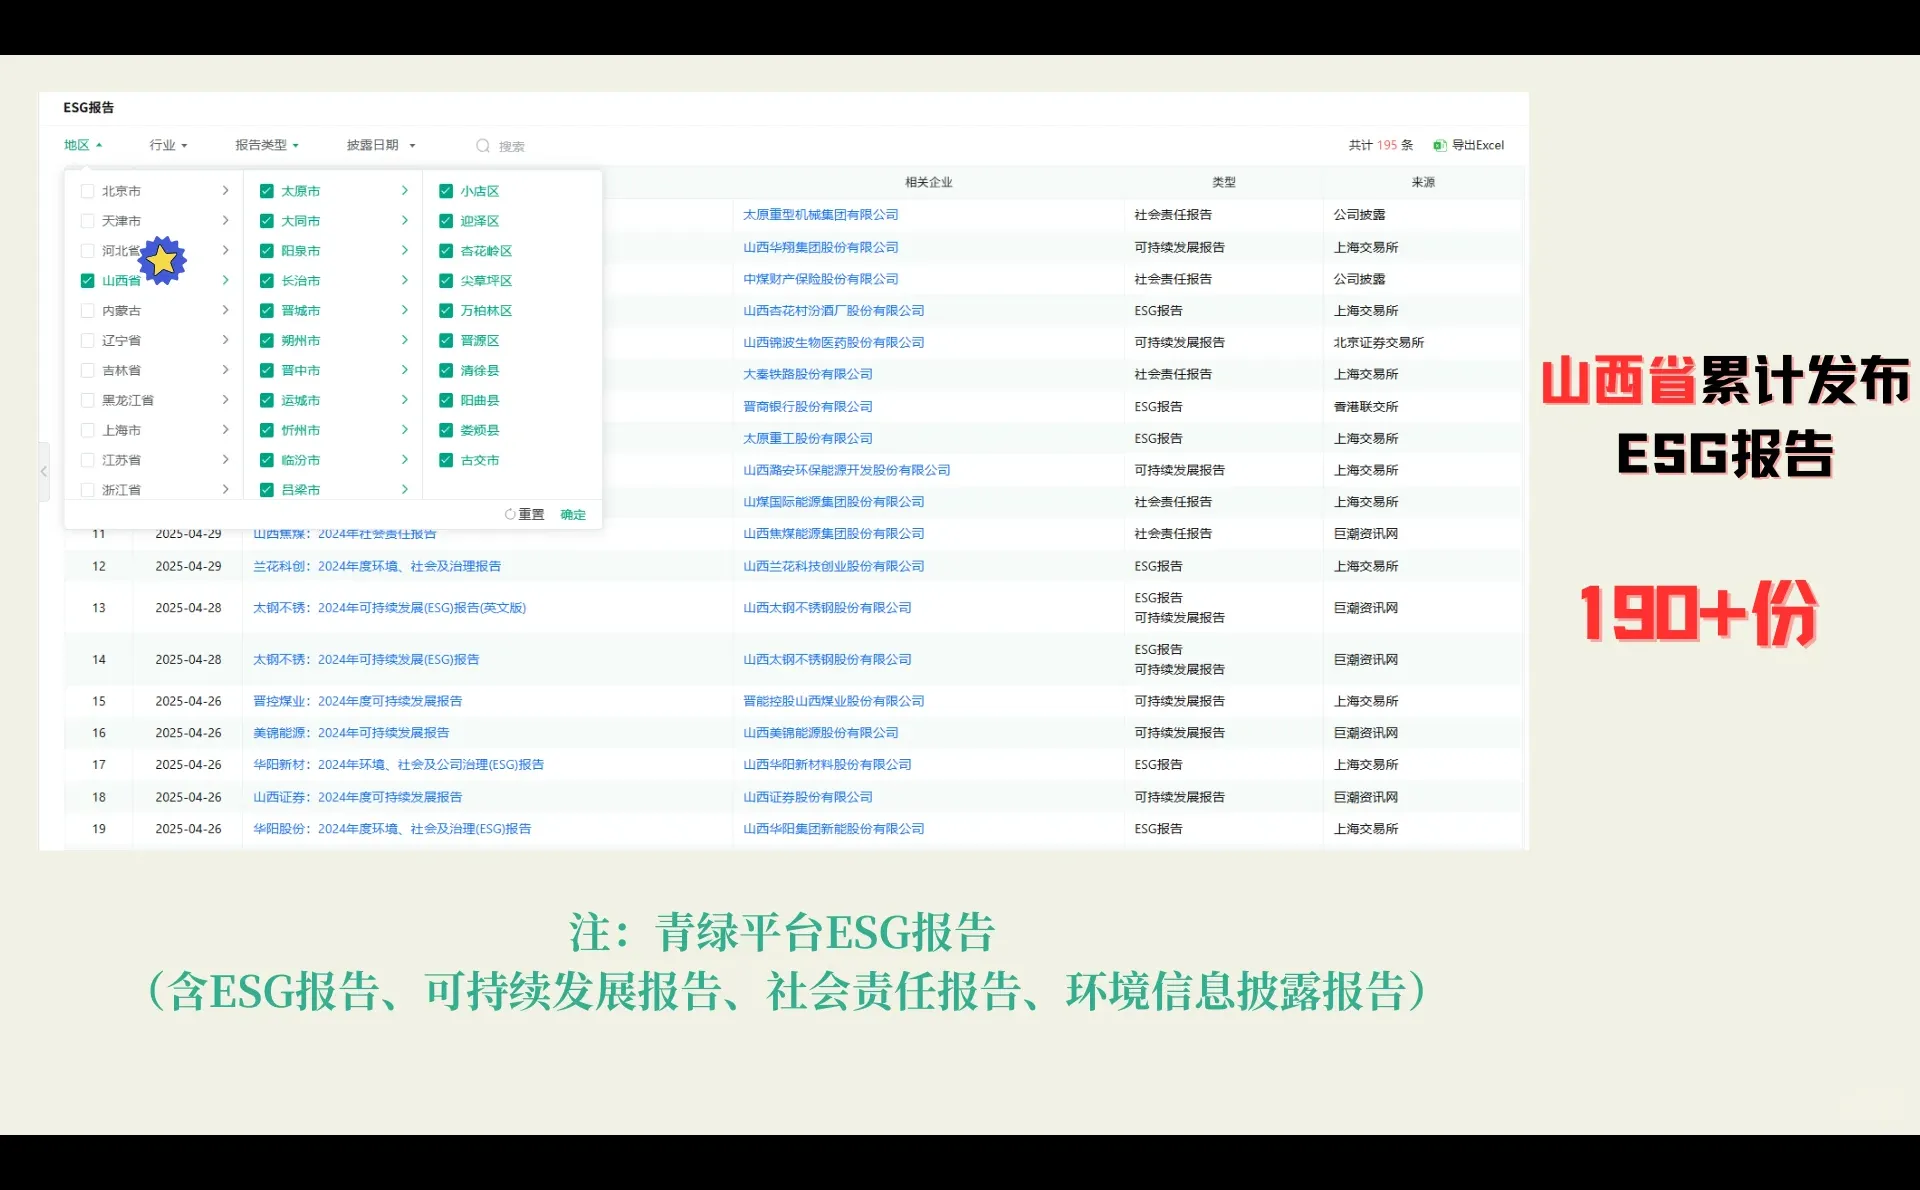Click the star sticker over the region list
Viewport: 1920px width, 1190px height.
click(163, 260)
